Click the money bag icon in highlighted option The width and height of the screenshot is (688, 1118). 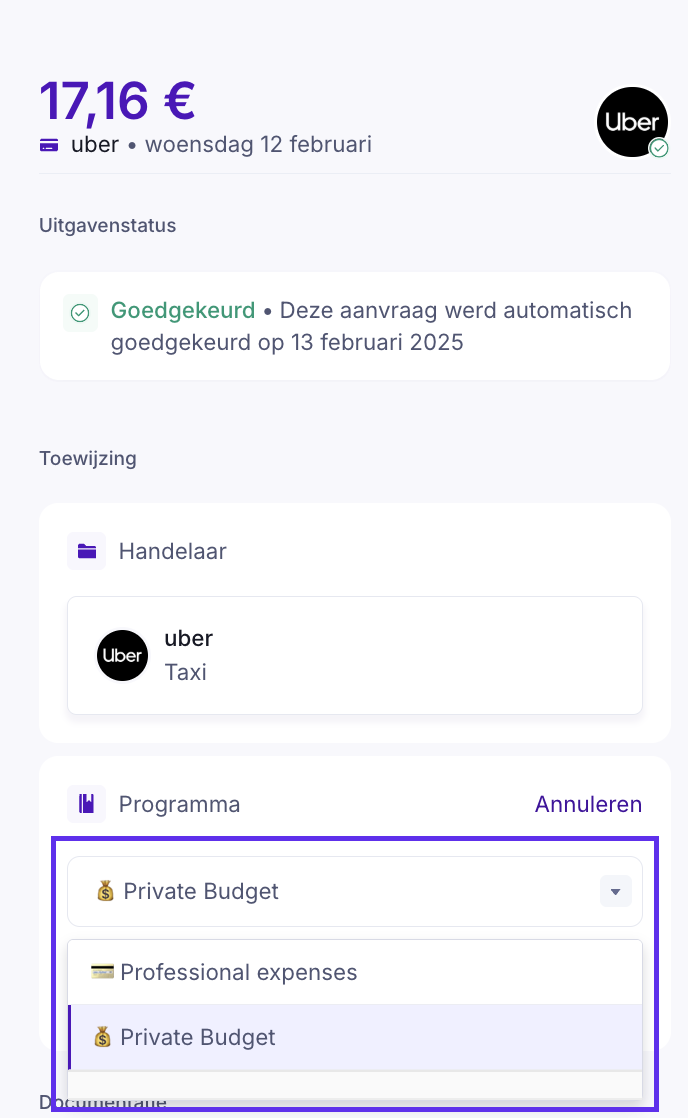click(102, 1037)
